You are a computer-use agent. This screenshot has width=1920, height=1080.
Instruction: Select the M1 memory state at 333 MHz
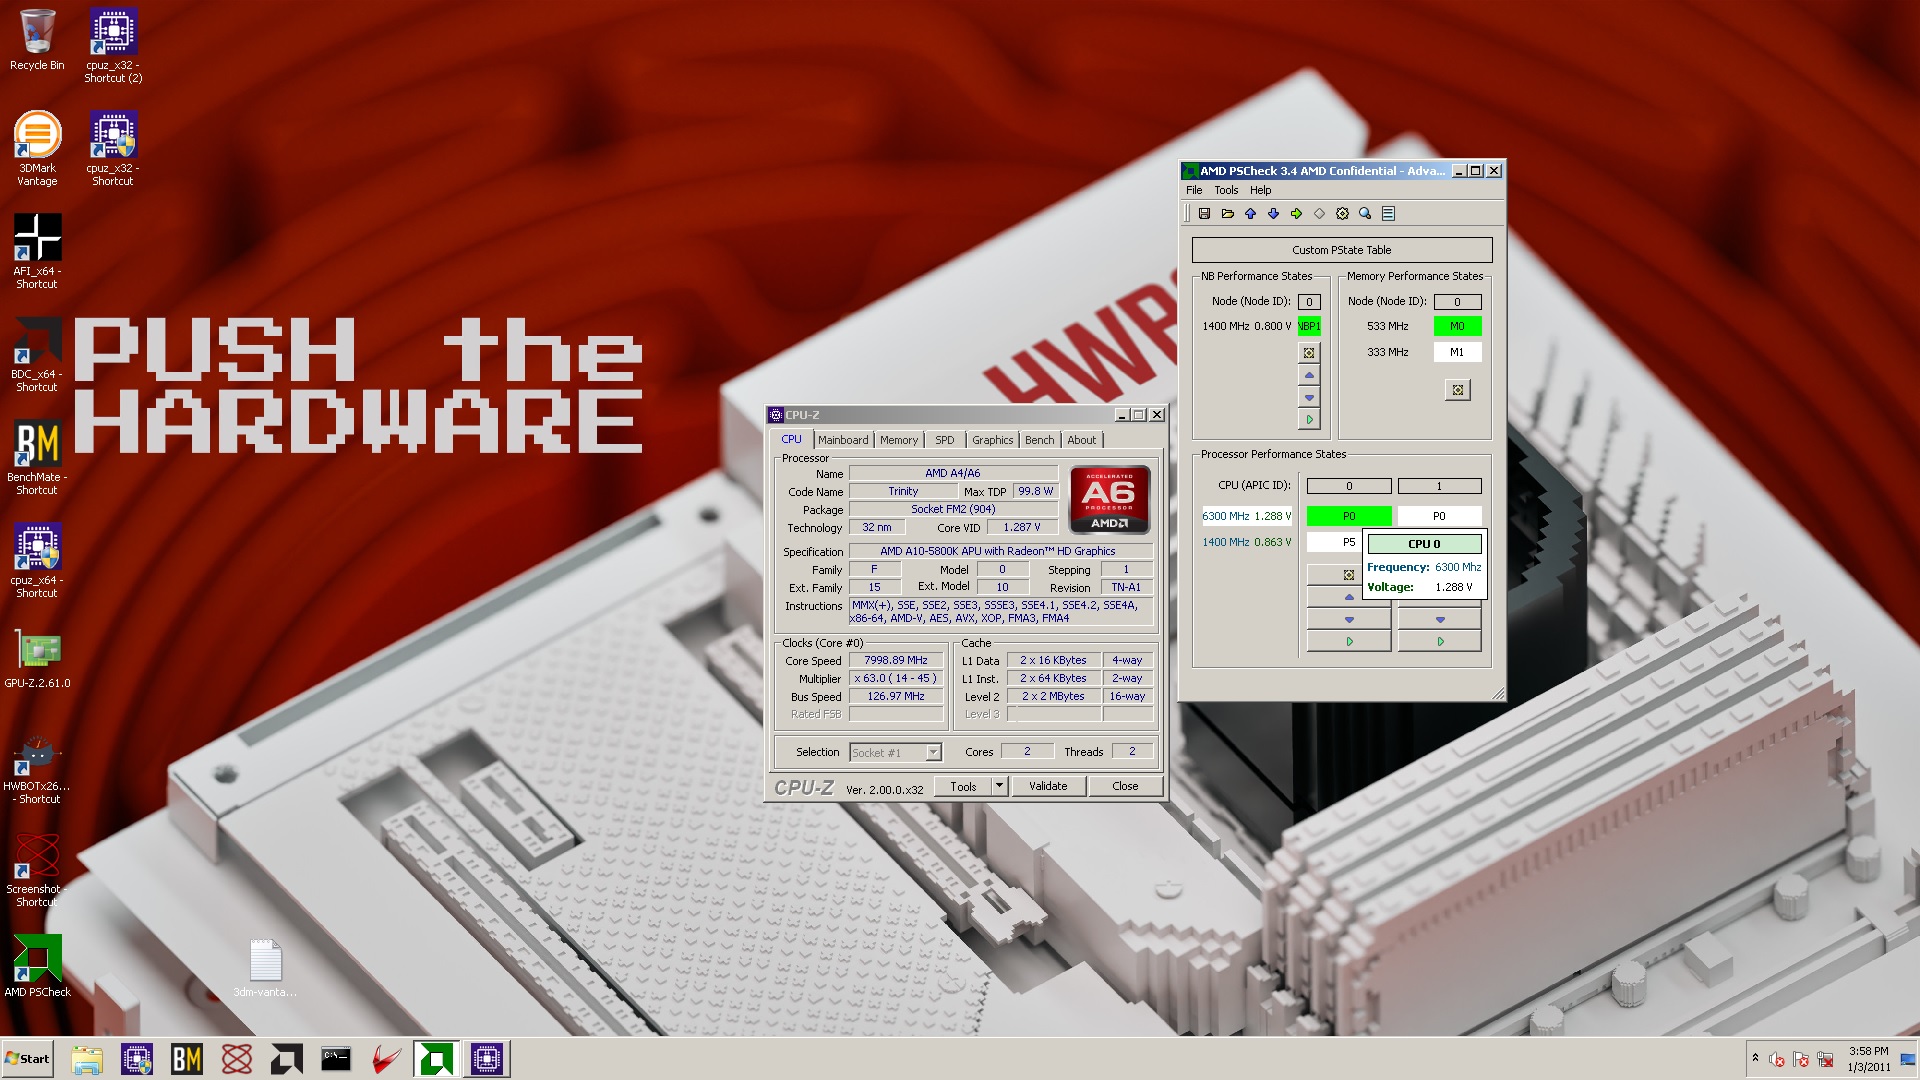click(1457, 352)
